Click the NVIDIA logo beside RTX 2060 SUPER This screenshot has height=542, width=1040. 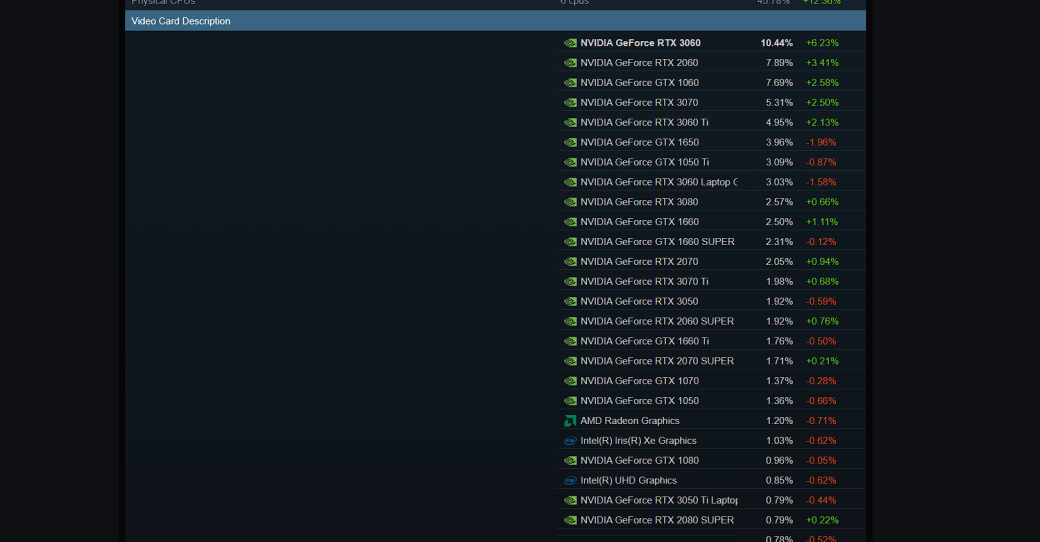(570, 321)
